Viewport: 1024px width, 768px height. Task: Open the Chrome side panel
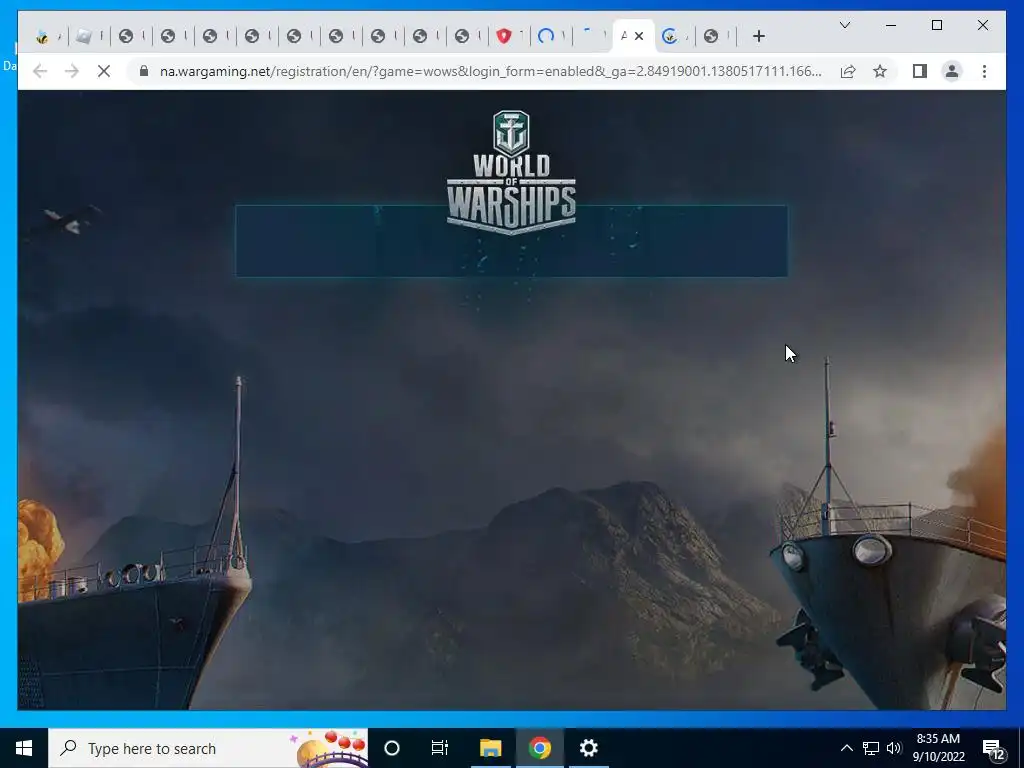click(920, 71)
